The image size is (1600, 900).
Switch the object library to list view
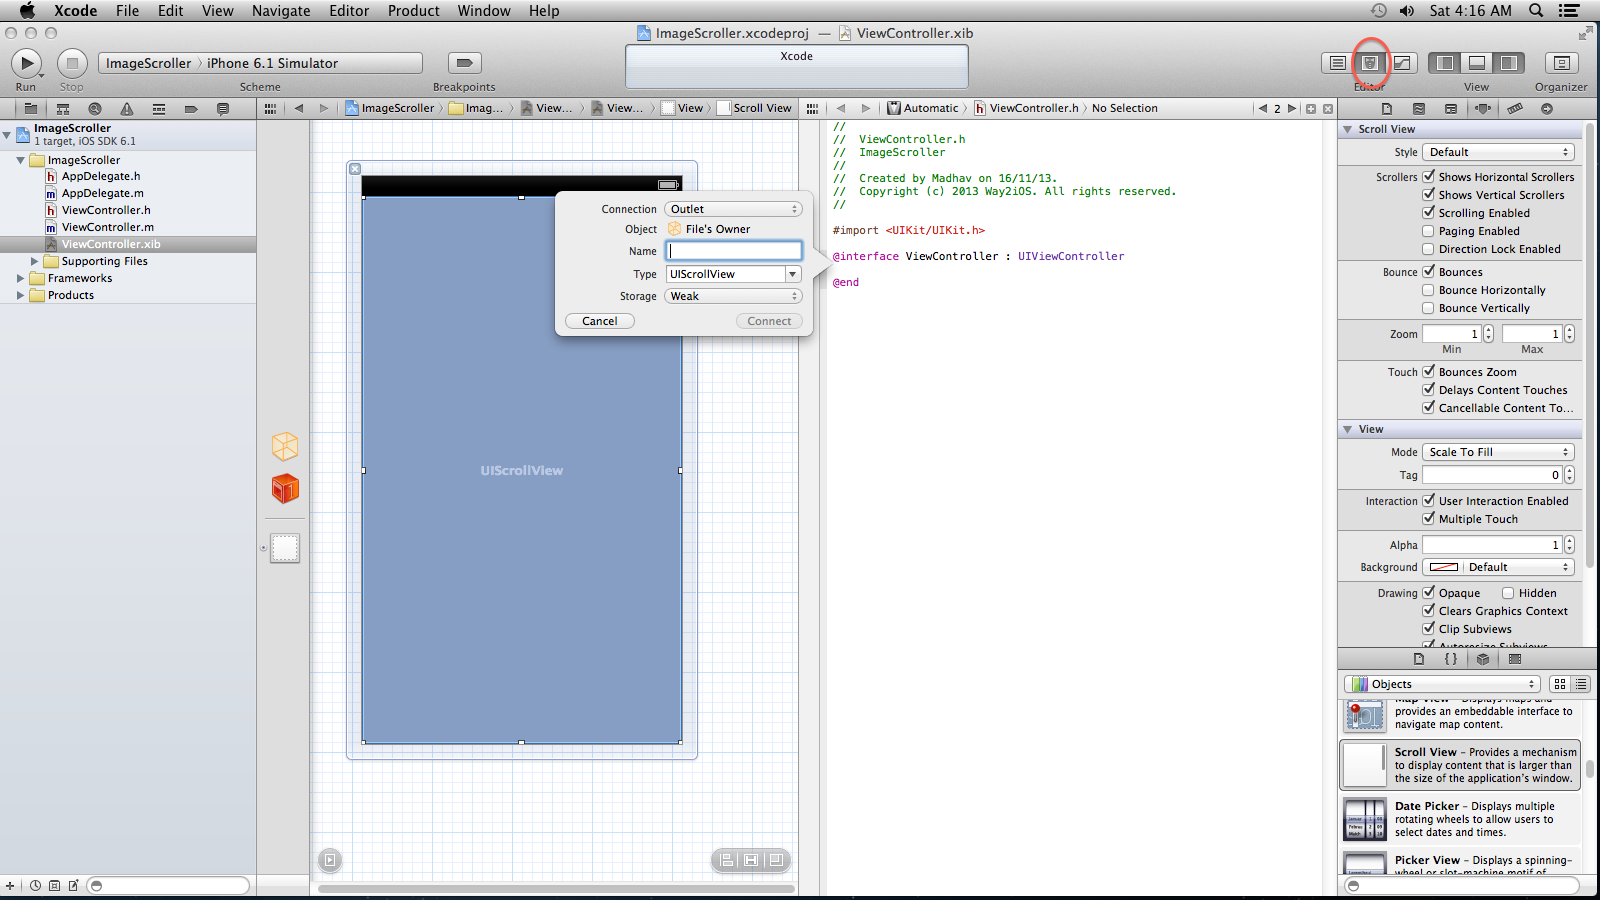tap(1581, 684)
